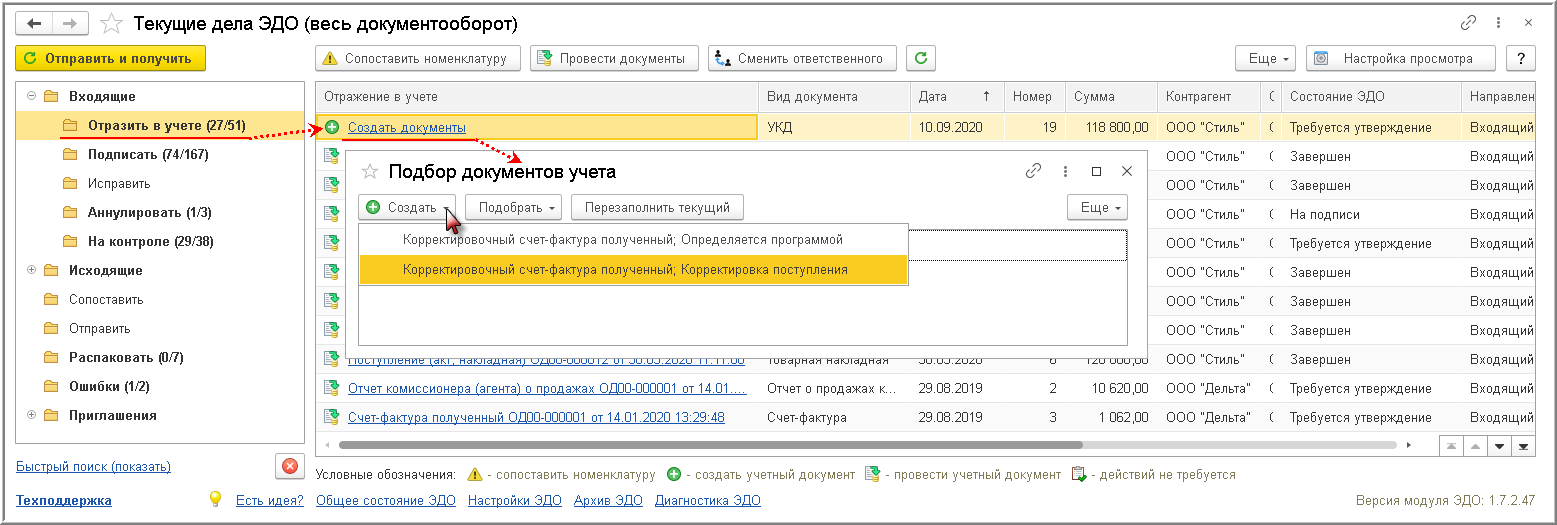The image size is (1557, 525).
Task: Open help with the question mark button
Action: click(x=1521, y=58)
